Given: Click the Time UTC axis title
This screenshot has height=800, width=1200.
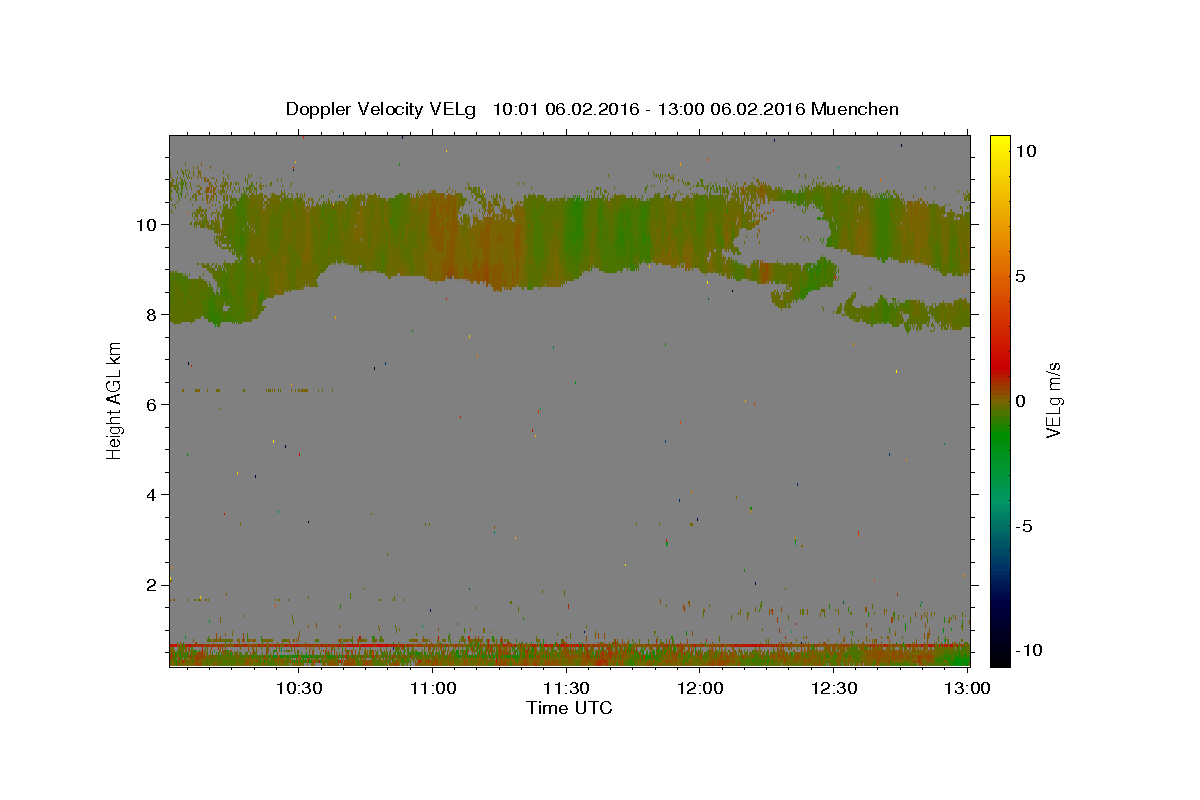Looking at the screenshot, I should click(569, 709).
